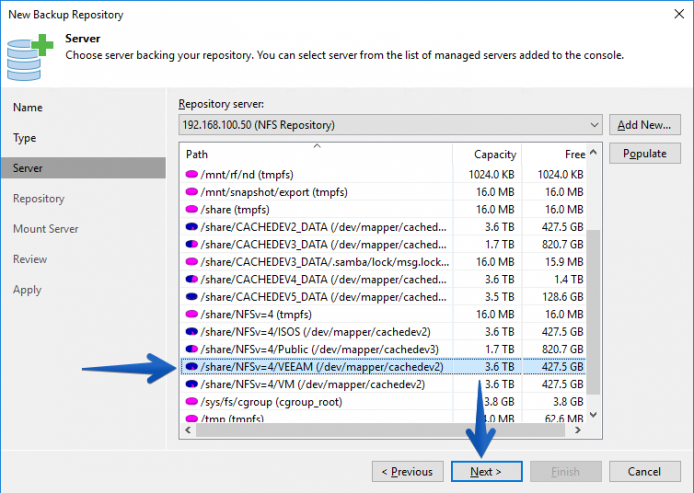694x493 pixels.
Task: Click the CACHEDEV4_DATA volume icon
Action: 191,279
